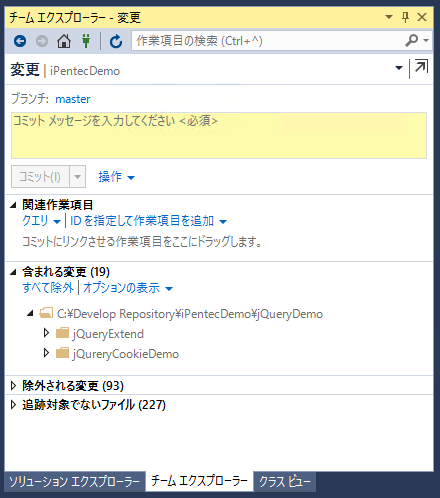Expand the 追跡対象でないファイル (227) section
This screenshot has height=498, width=440.
pyautogui.click(x=13, y=405)
